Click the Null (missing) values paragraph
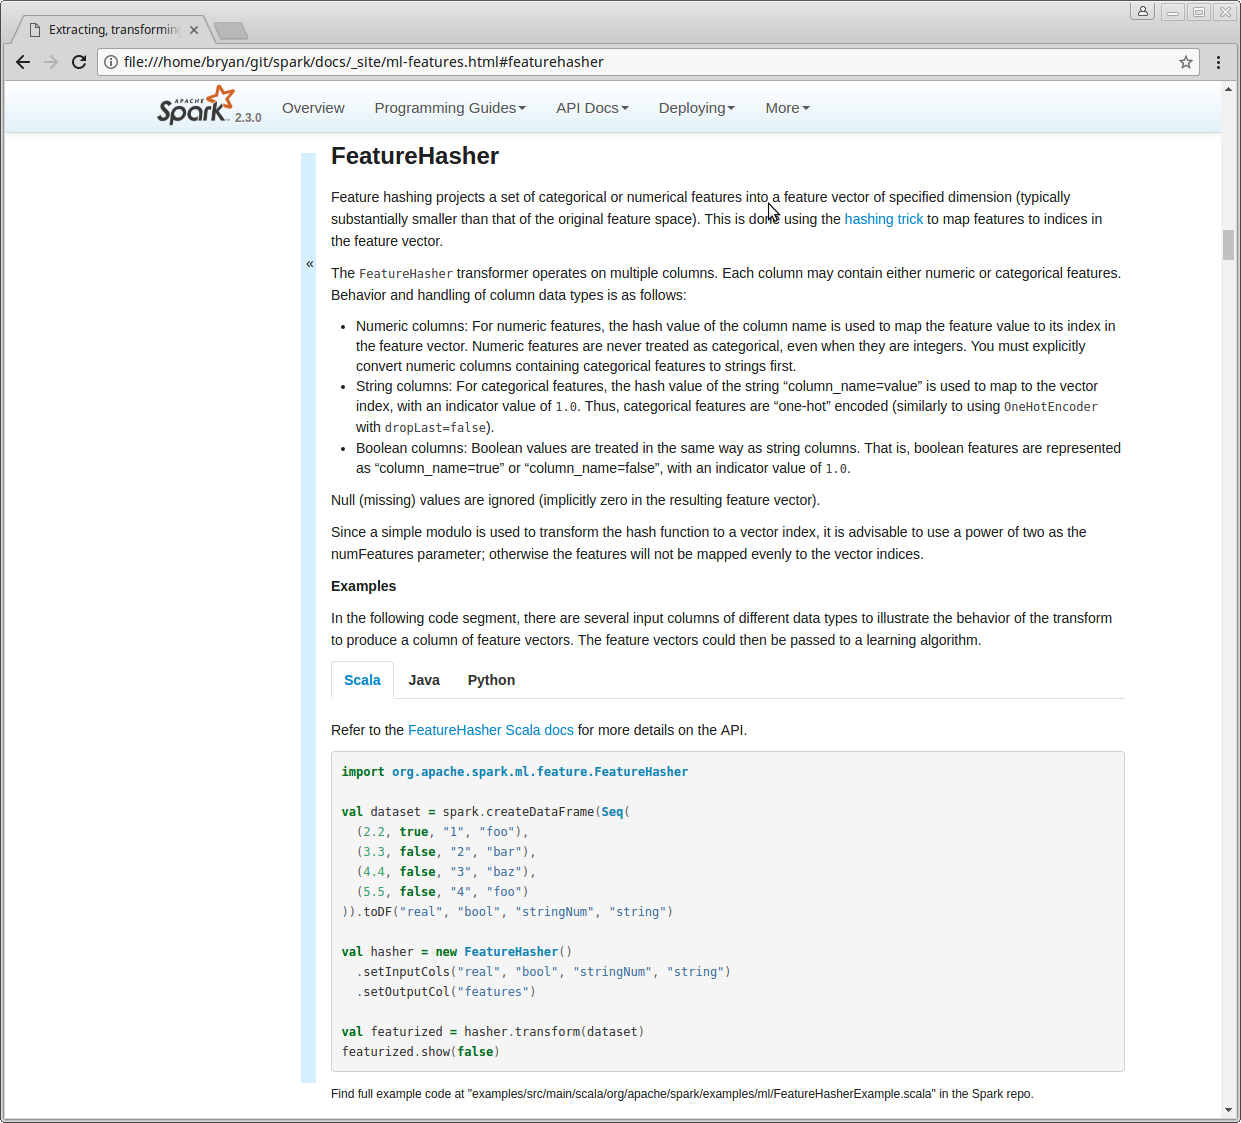This screenshot has height=1123, width=1241. coord(576,500)
